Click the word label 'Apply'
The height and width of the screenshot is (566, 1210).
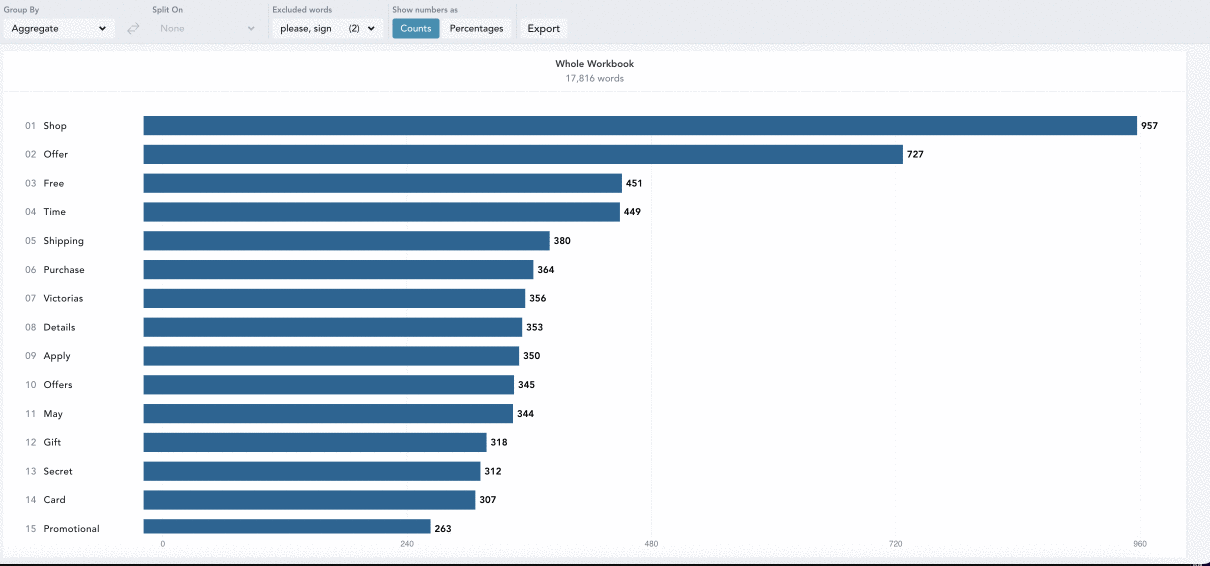[x=57, y=356]
